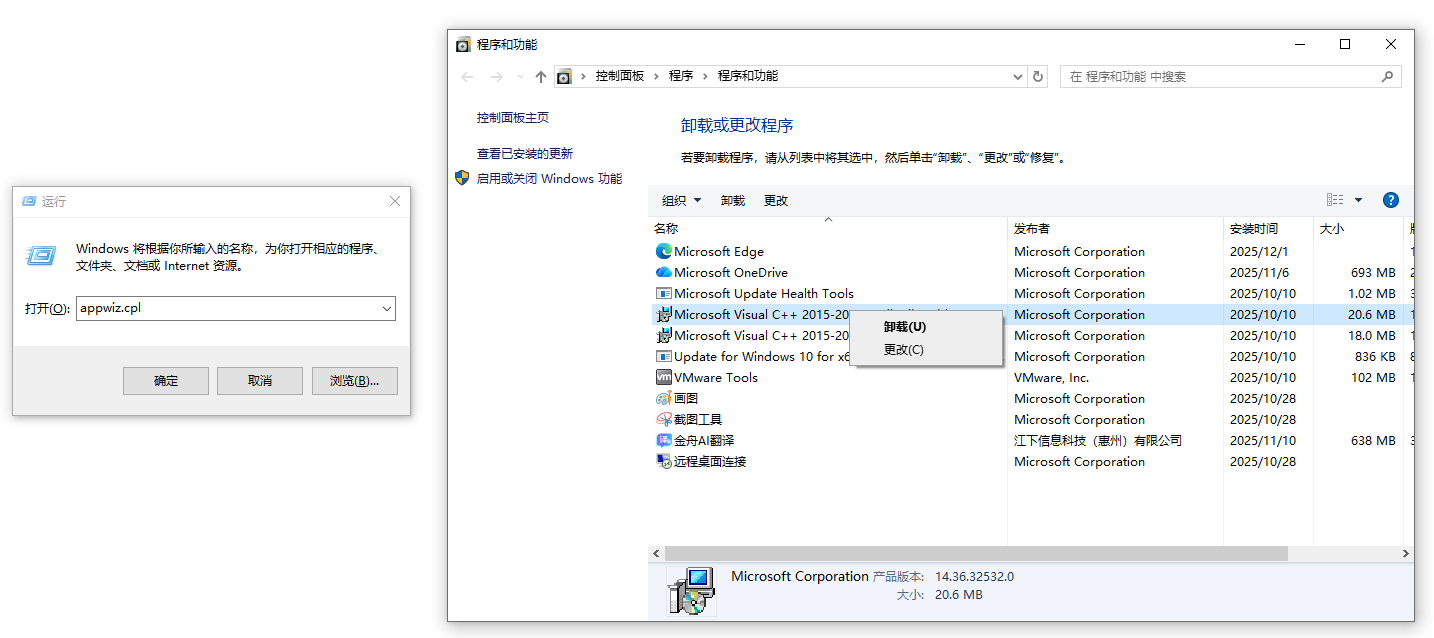Sort programs by 安装时间 column header
This screenshot has width=1434, height=638.
tap(1254, 229)
